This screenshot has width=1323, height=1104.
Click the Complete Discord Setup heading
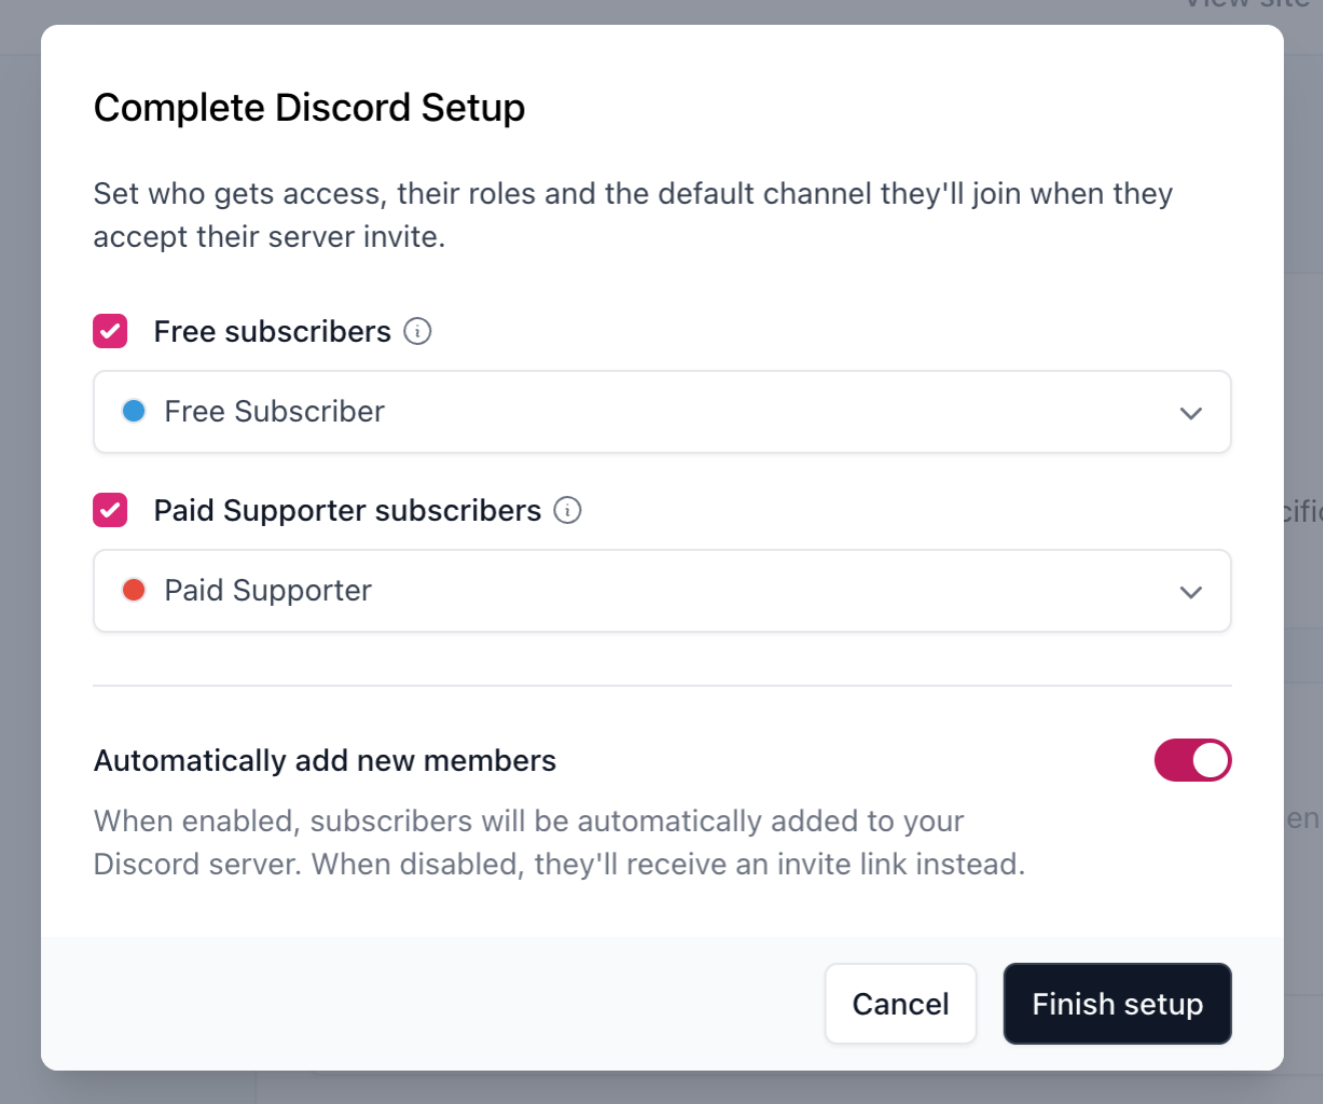[309, 108]
